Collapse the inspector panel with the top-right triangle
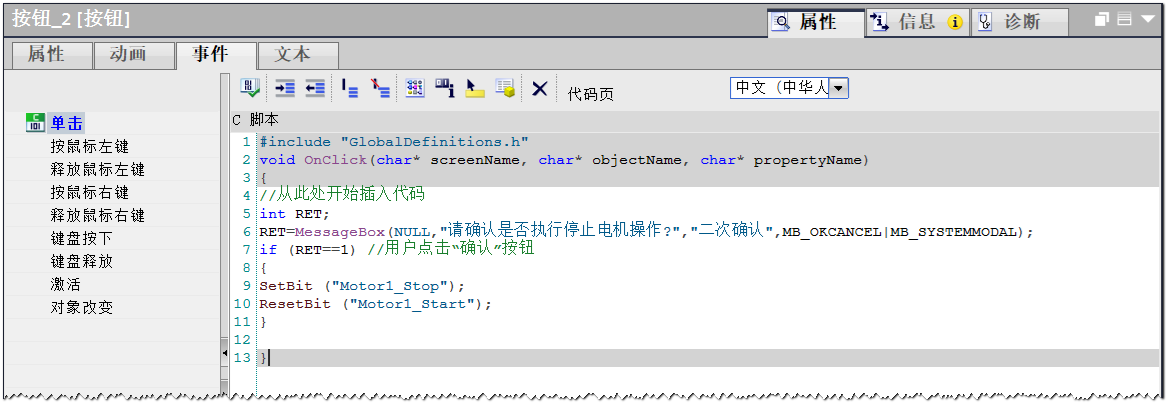The width and height of the screenshot is (1167, 409). pos(1147,20)
